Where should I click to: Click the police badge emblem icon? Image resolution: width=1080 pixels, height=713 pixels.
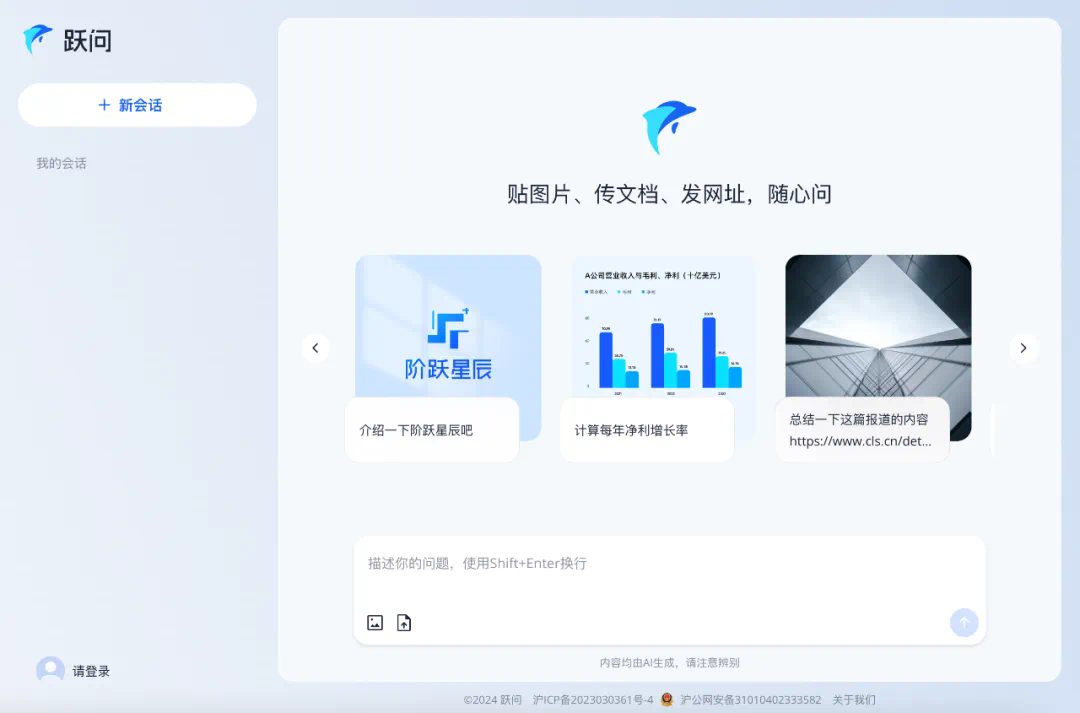[x=667, y=700]
